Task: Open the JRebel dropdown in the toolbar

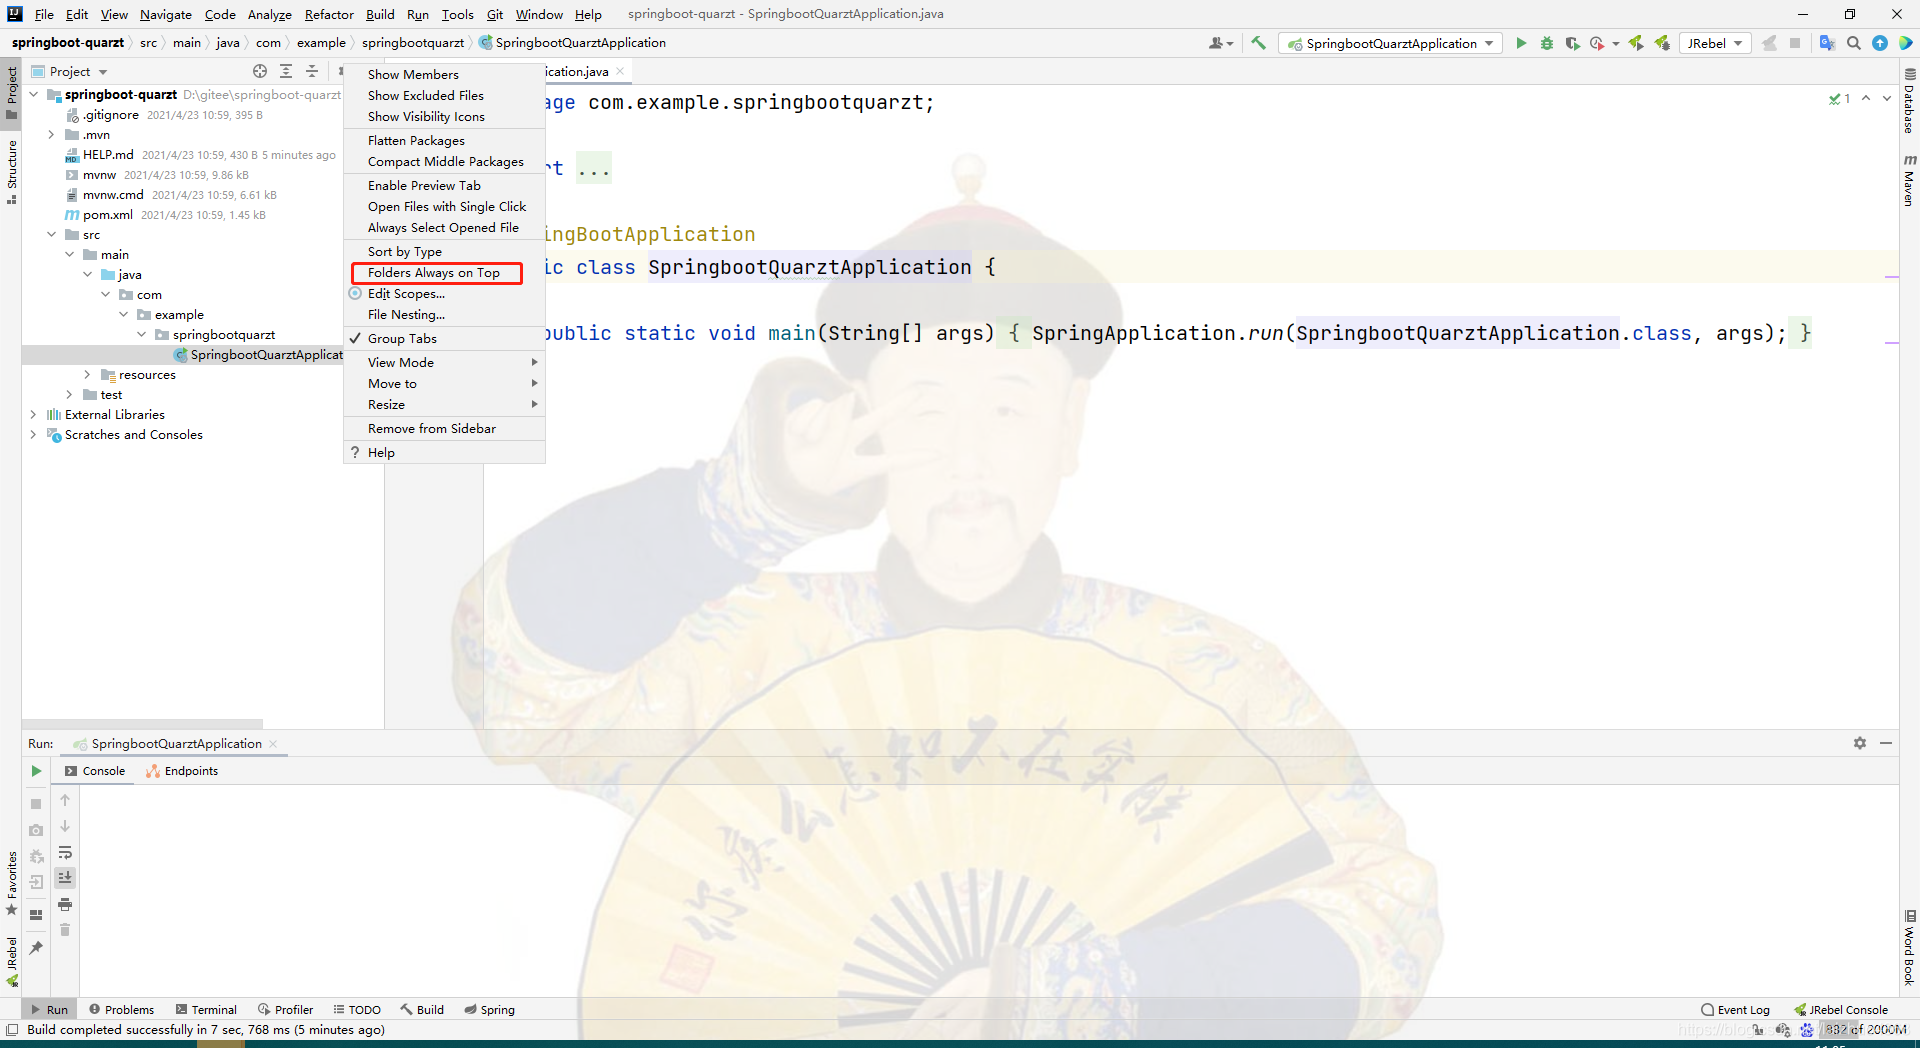Action: (1715, 43)
